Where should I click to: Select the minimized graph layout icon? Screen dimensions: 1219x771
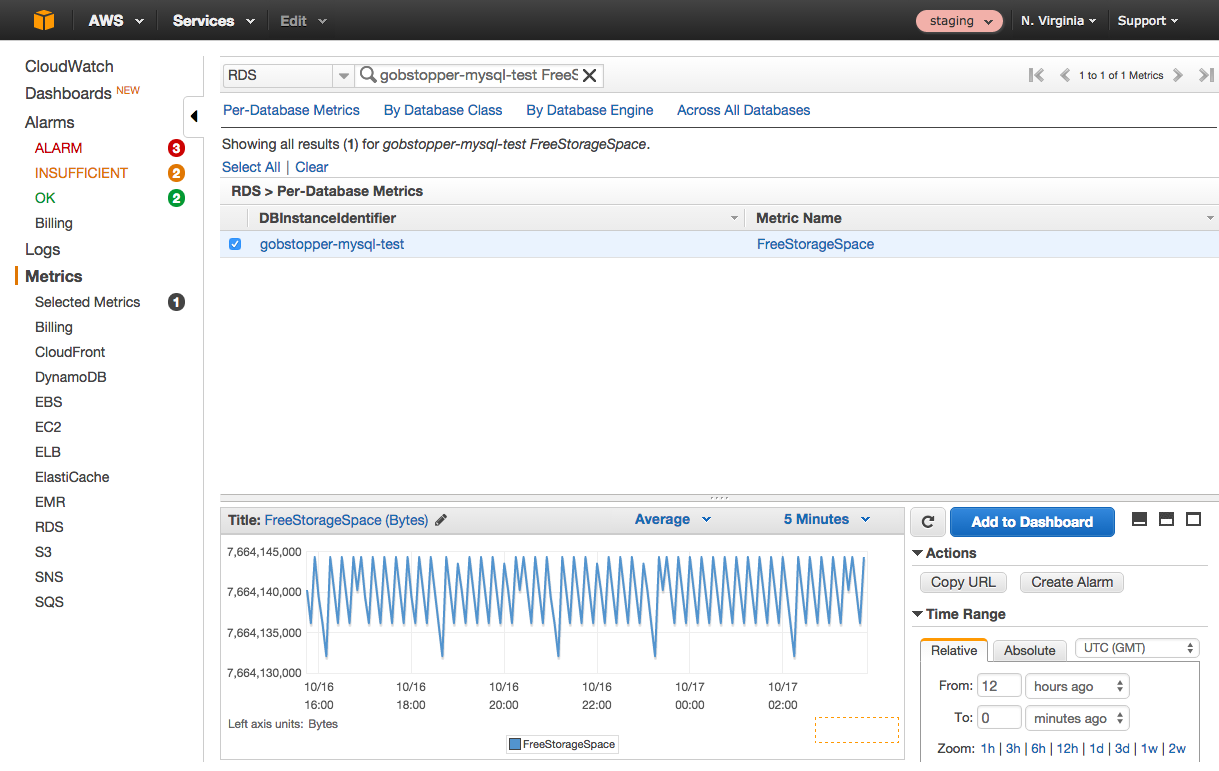tap(1140, 519)
